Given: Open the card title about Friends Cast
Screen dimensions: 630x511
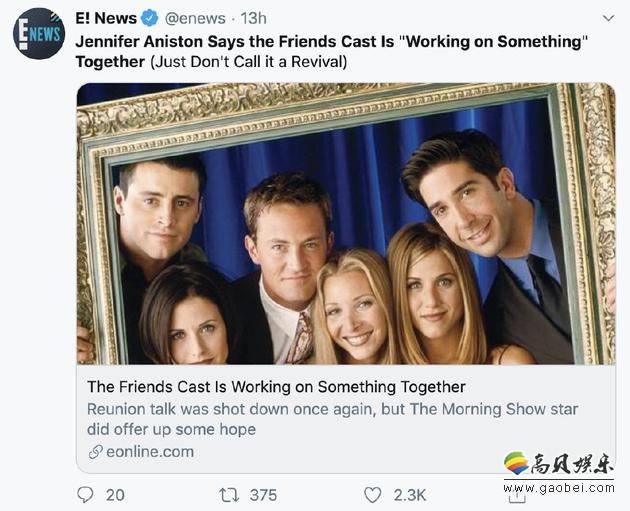Looking at the screenshot, I should [276, 386].
